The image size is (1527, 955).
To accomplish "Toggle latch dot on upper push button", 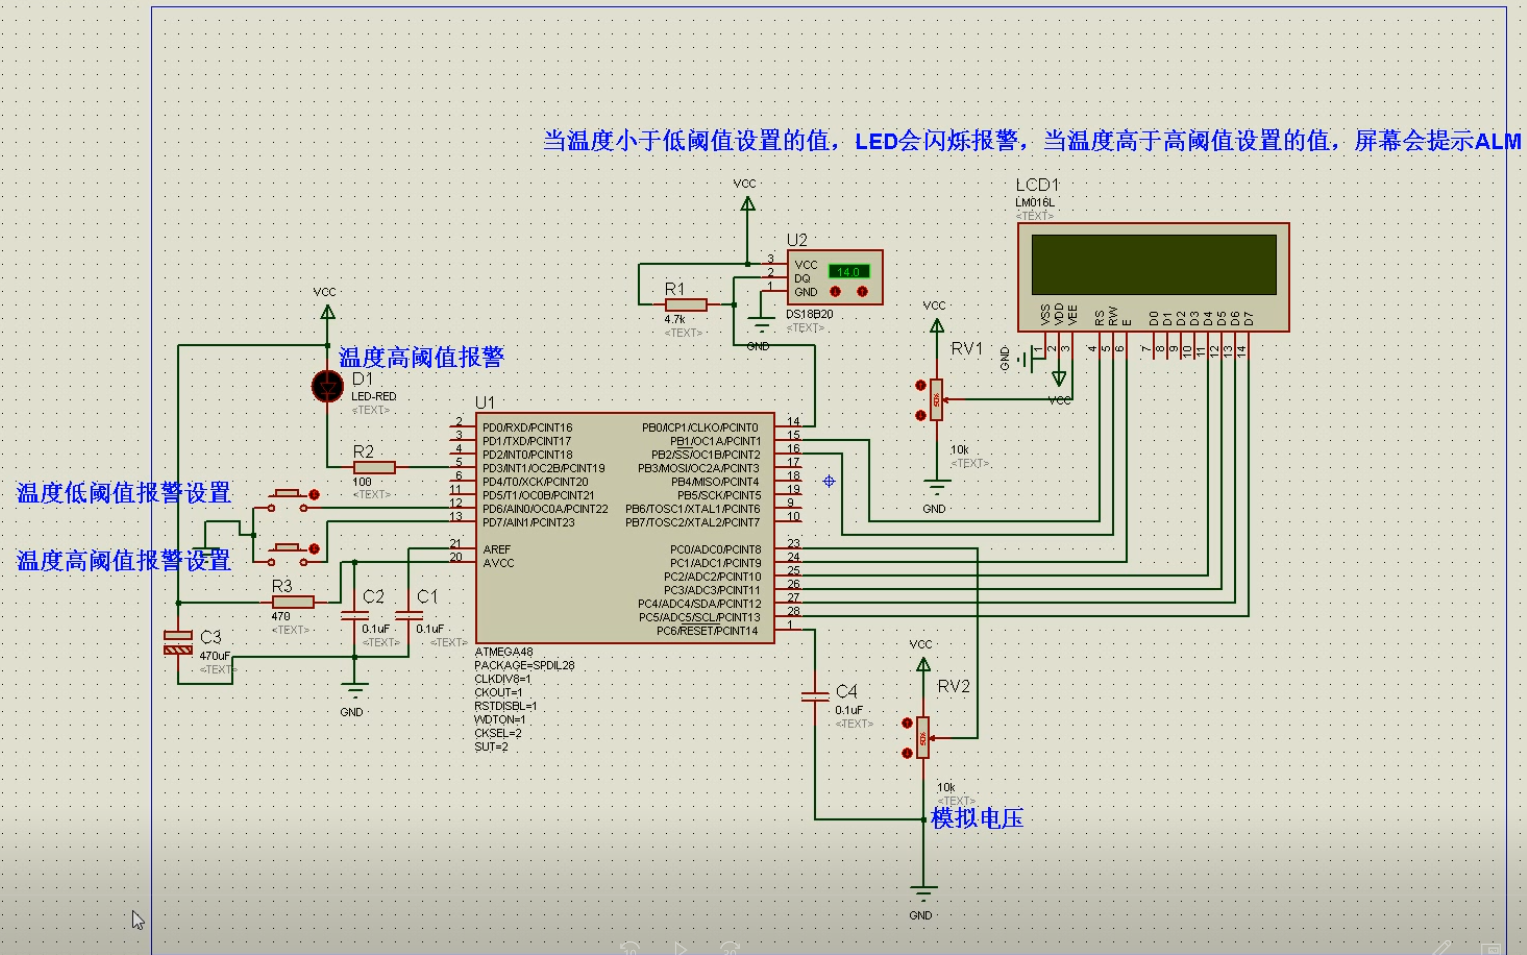I will [314, 494].
